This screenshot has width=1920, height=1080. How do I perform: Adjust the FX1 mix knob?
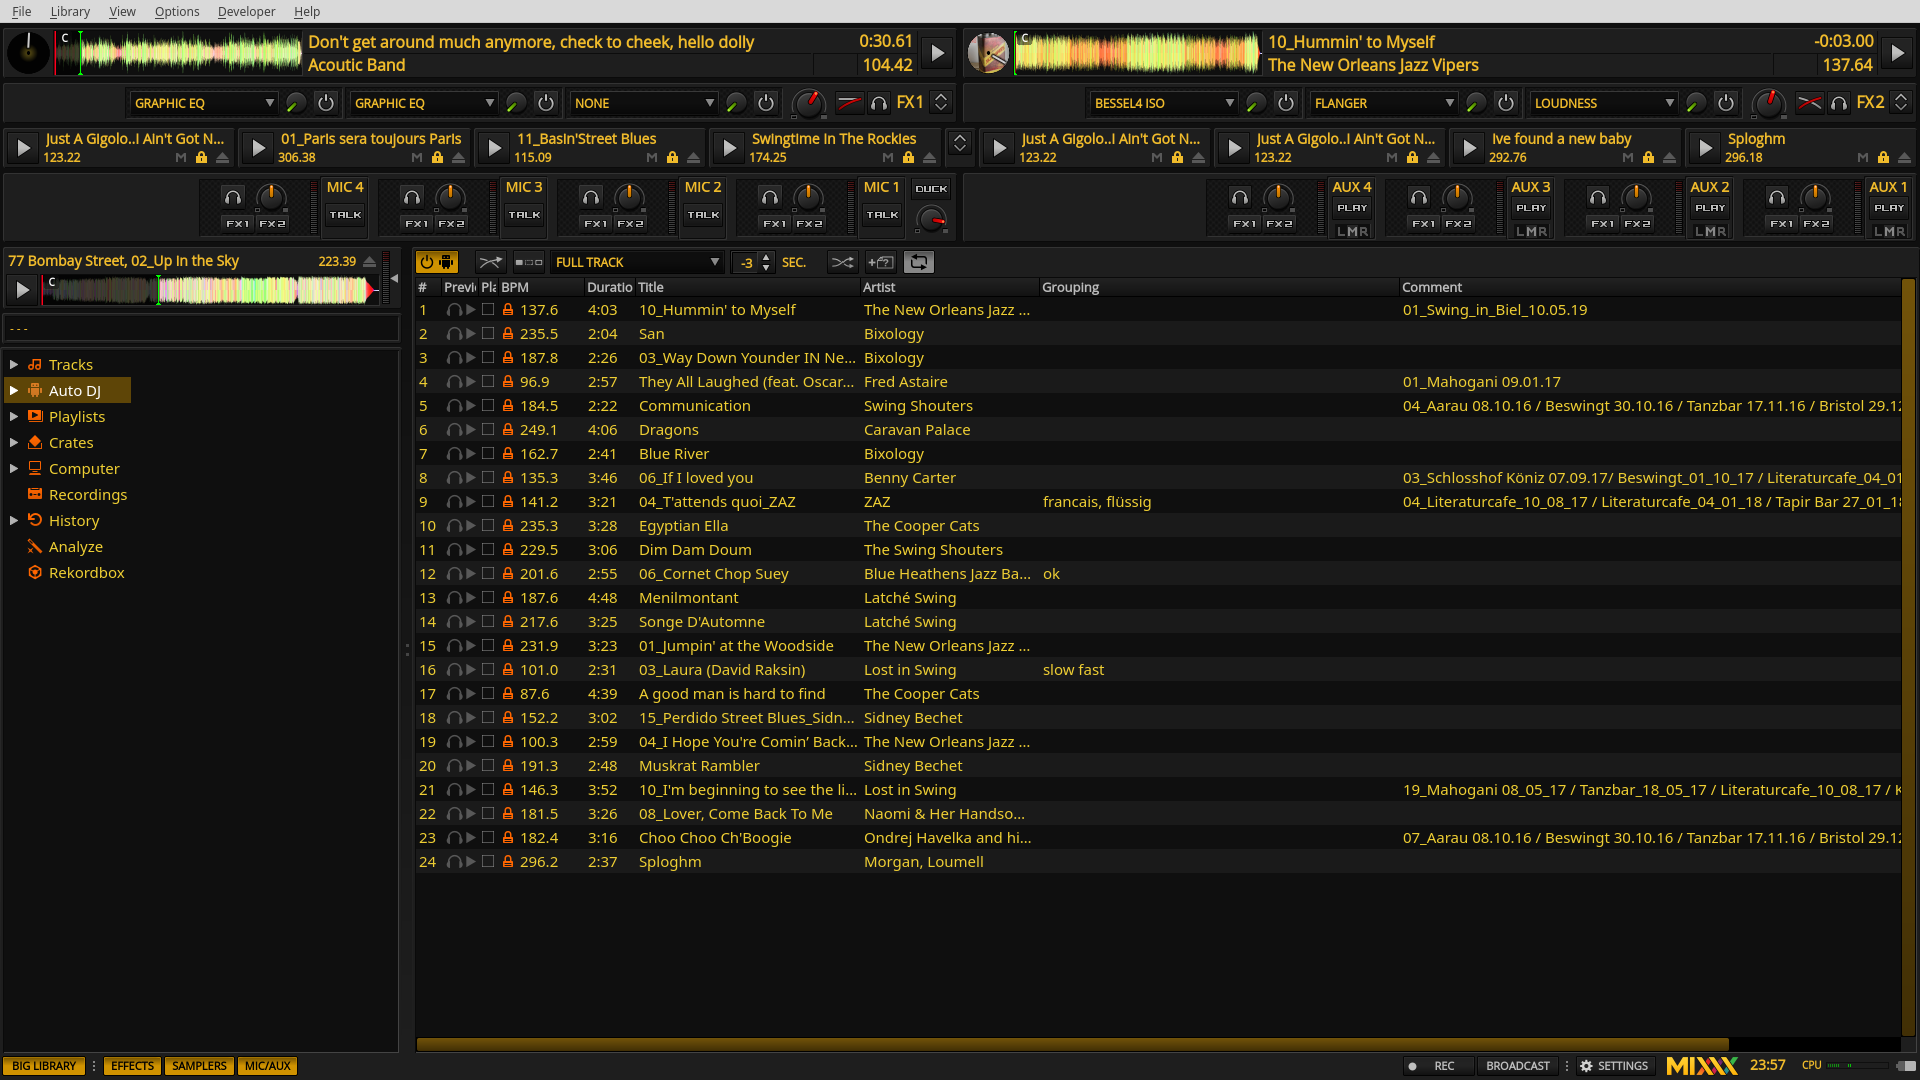pos(808,103)
